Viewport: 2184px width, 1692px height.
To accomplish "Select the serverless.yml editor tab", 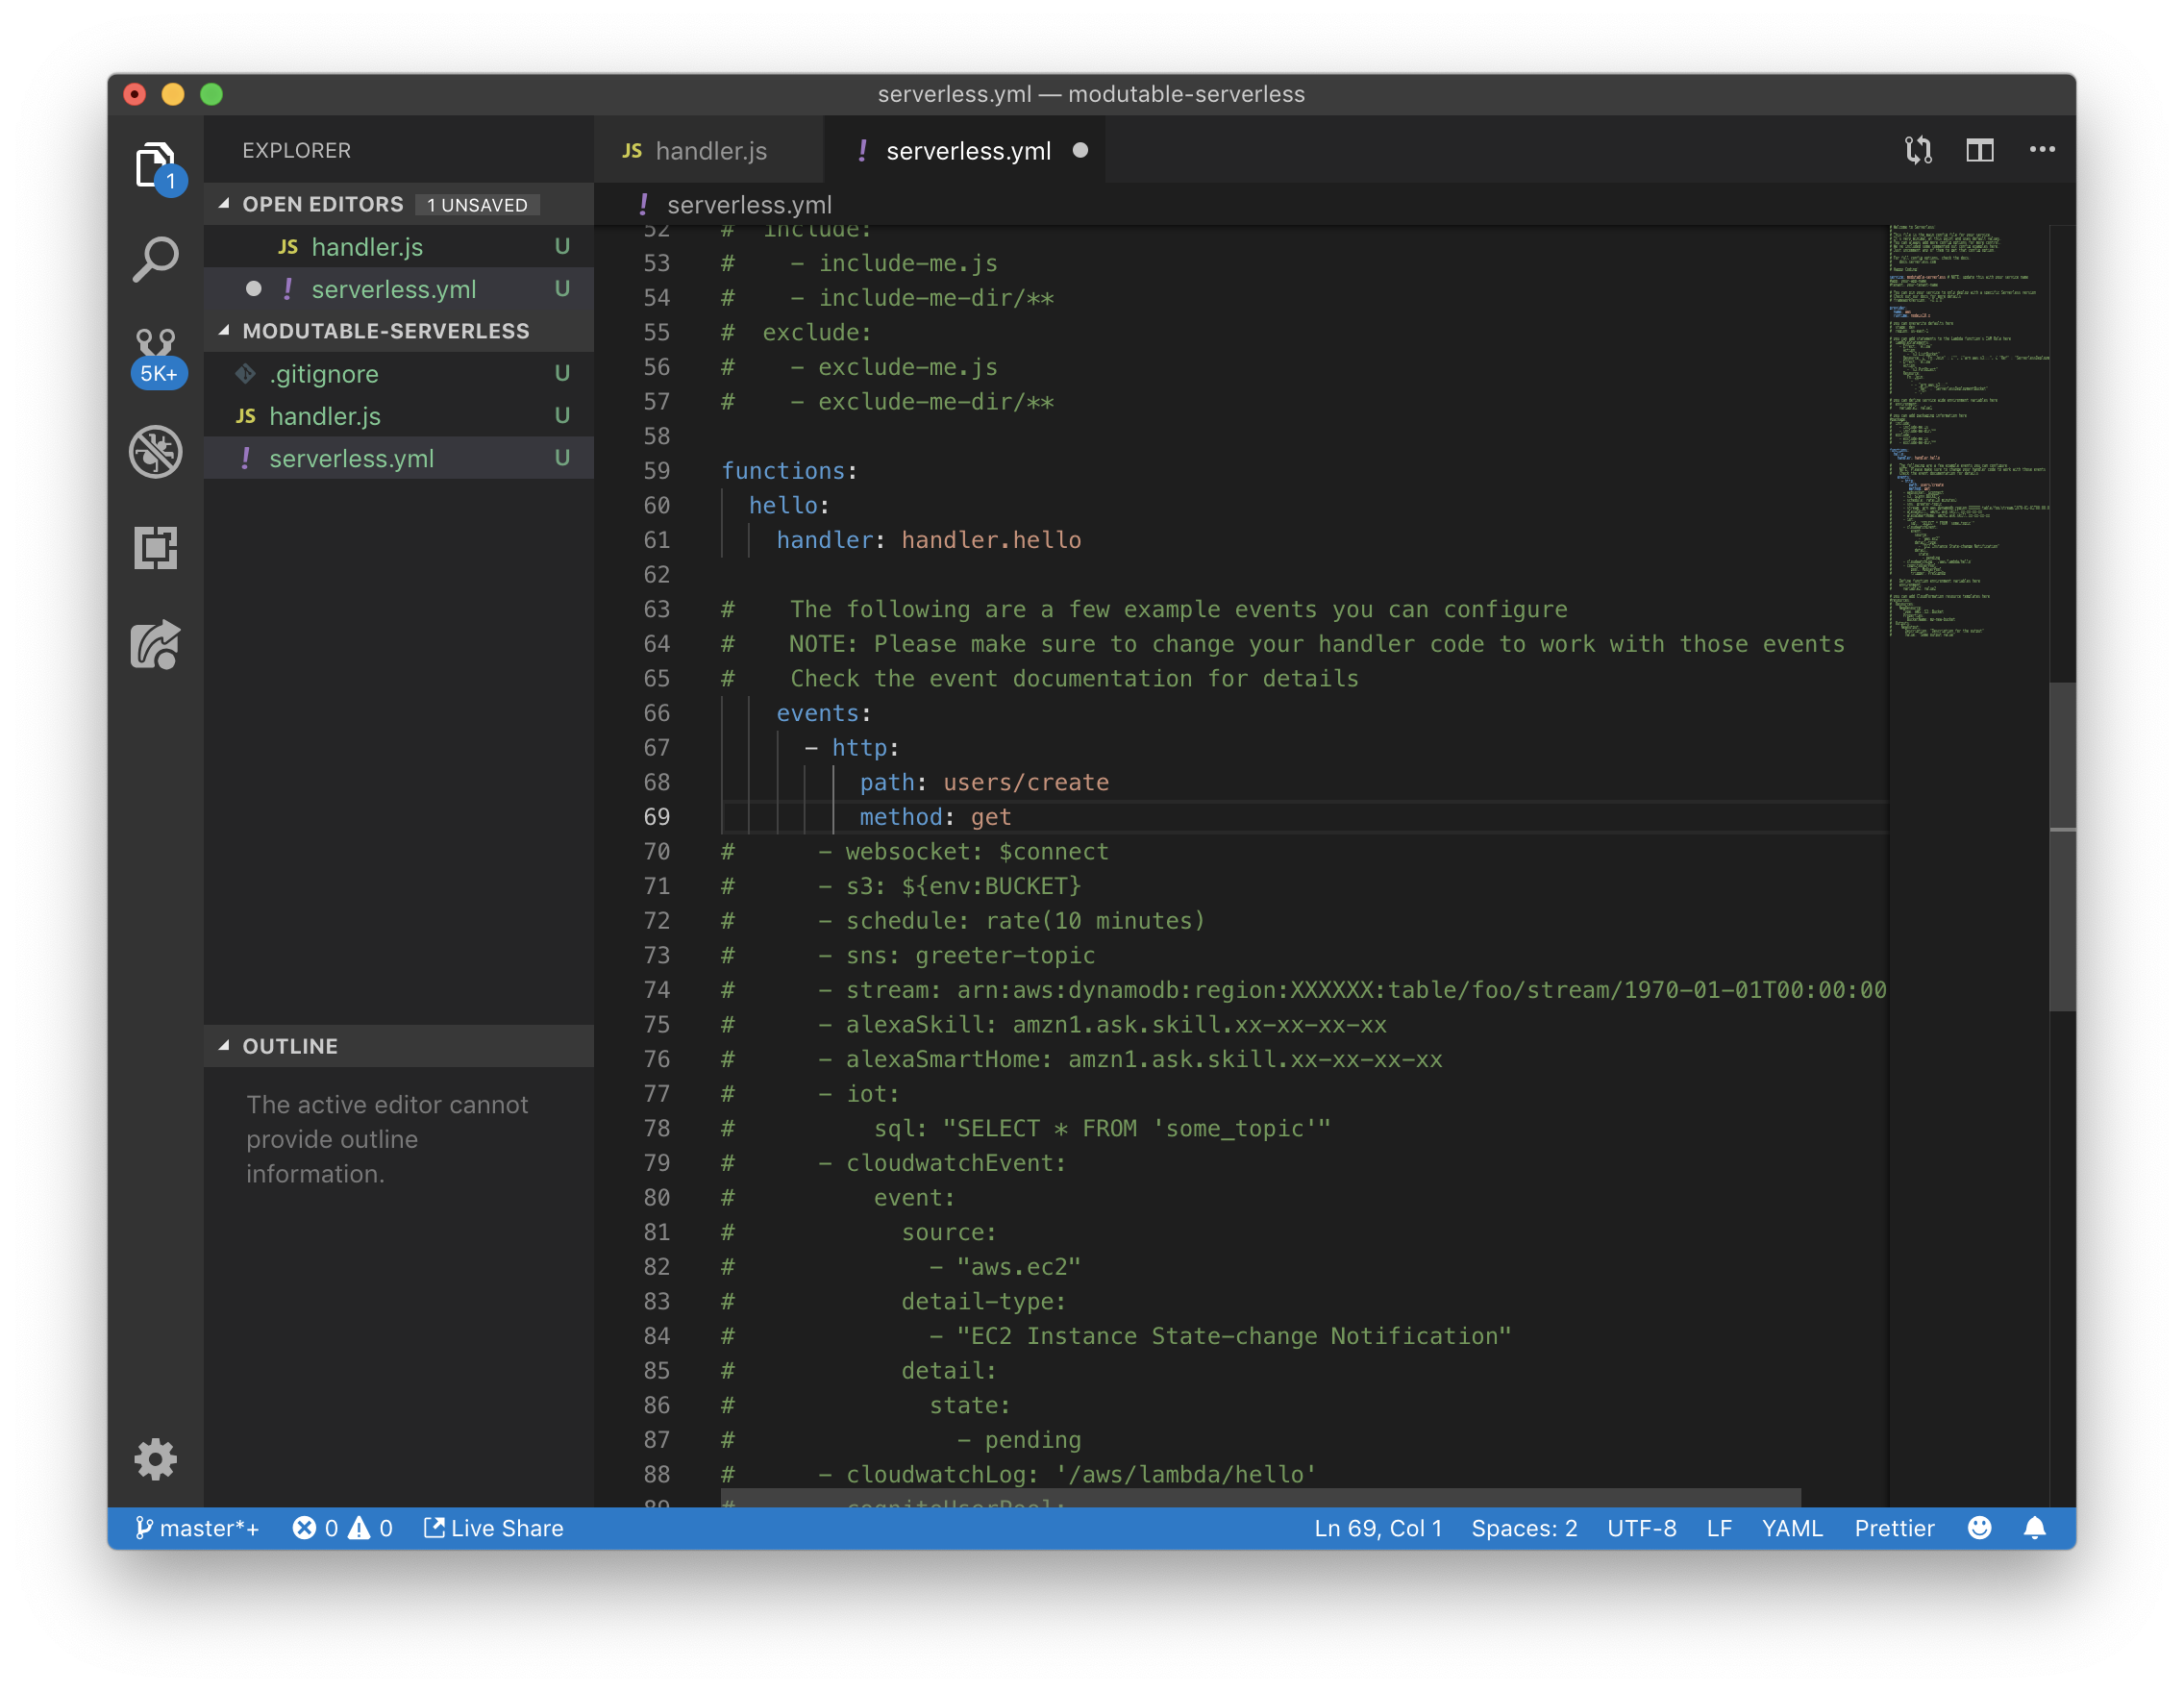I will coord(967,151).
